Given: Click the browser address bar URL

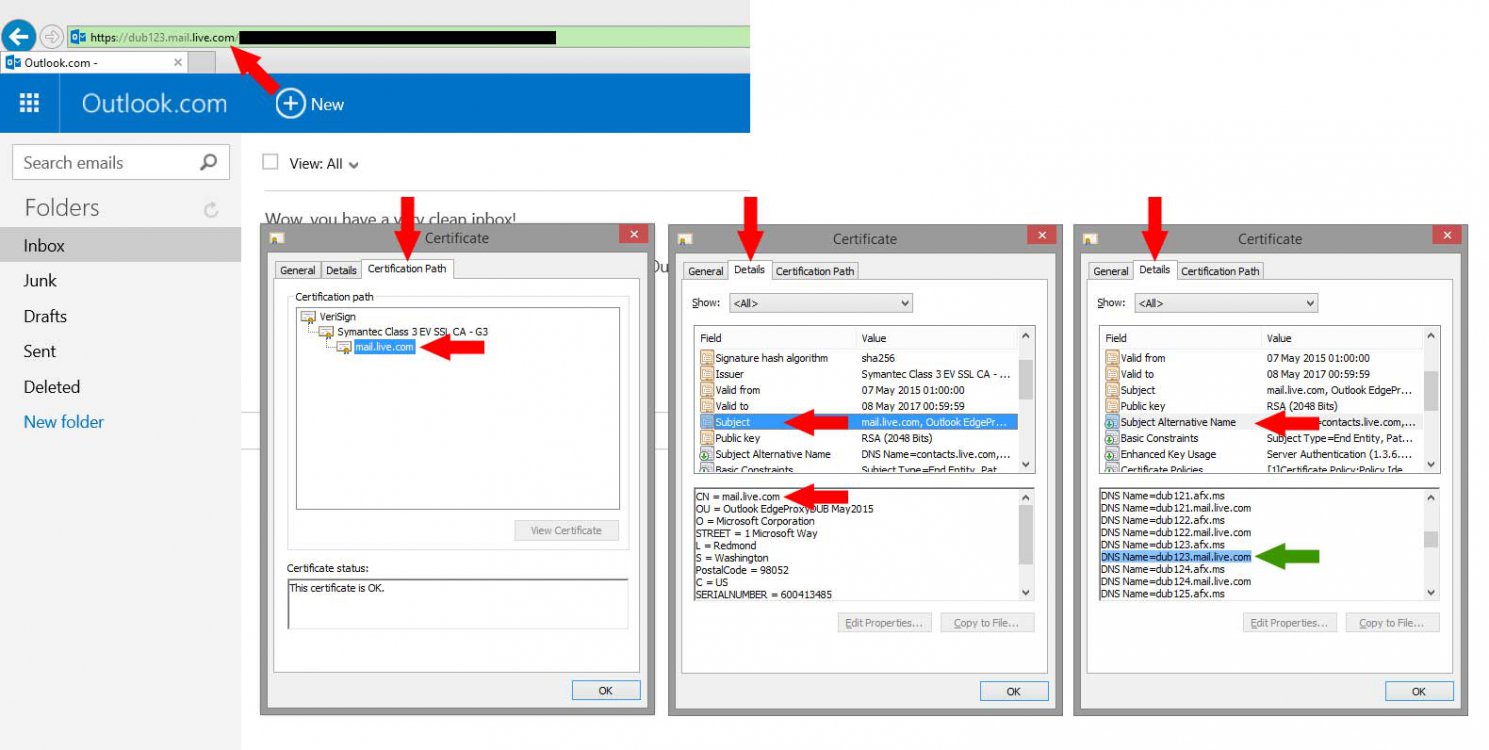Looking at the screenshot, I should click(x=163, y=37).
